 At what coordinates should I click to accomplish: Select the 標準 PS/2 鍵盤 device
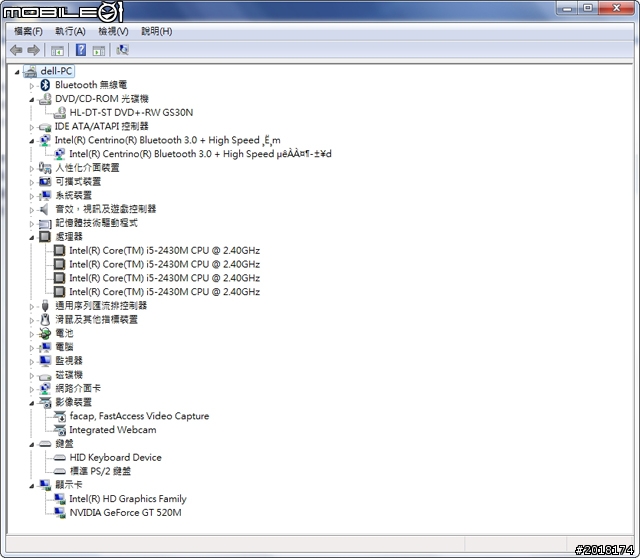[100, 471]
